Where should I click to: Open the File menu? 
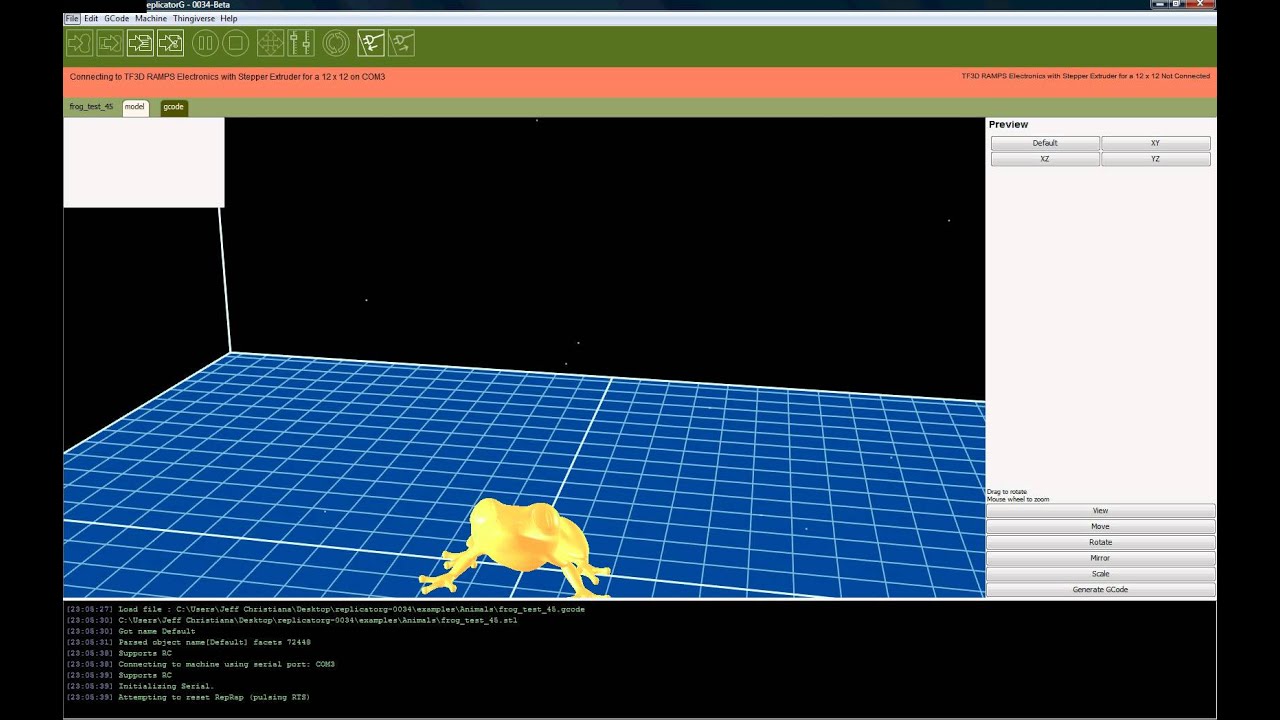(x=72, y=18)
